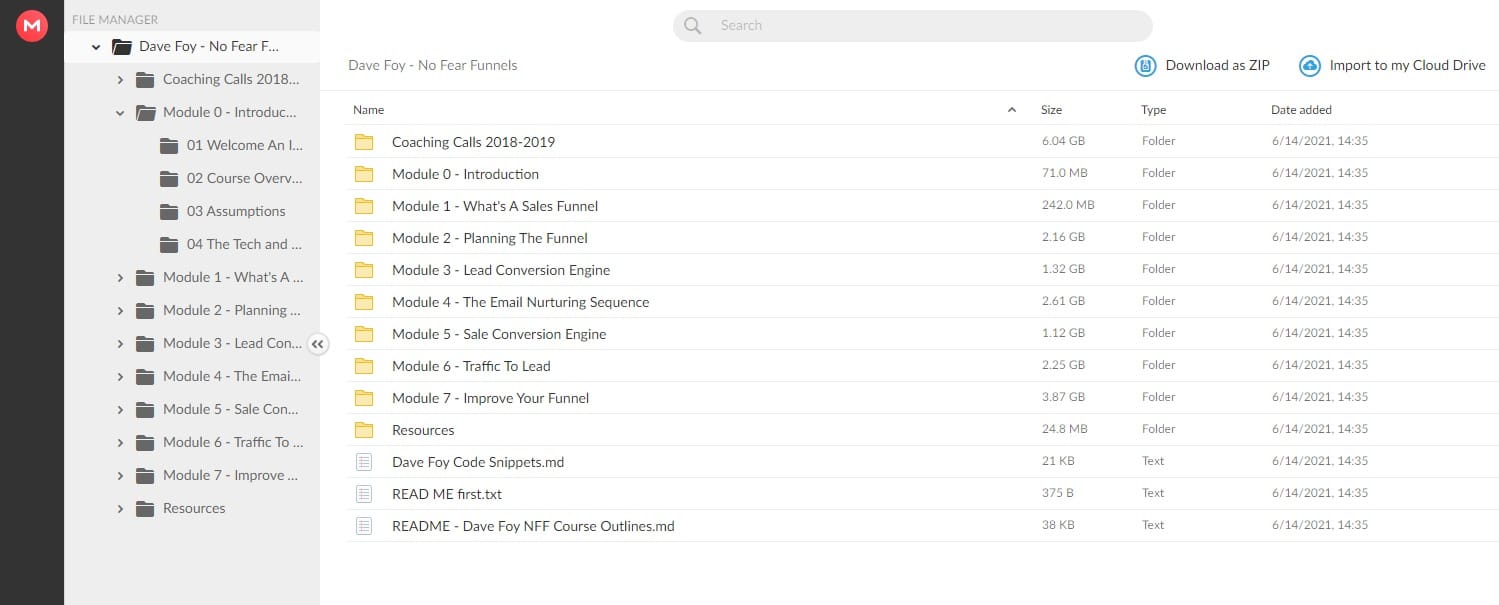Screen dimensions: 1499x605
Task: Click the MEGA logo icon
Action: 32,26
